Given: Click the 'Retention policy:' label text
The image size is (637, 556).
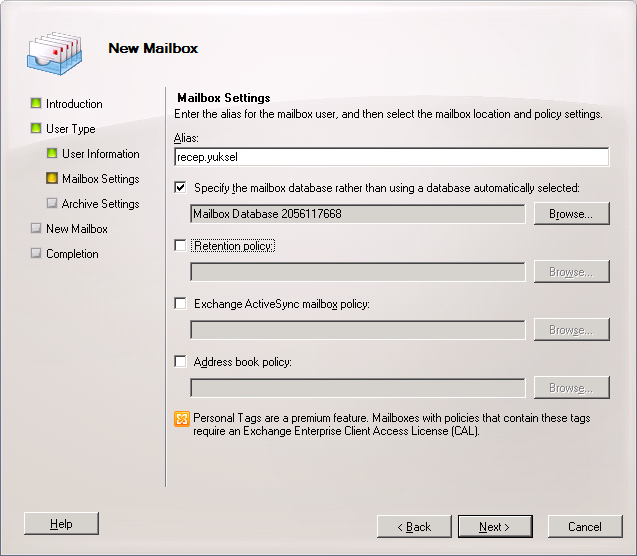Looking at the screenshot, I should pos(233,246).
